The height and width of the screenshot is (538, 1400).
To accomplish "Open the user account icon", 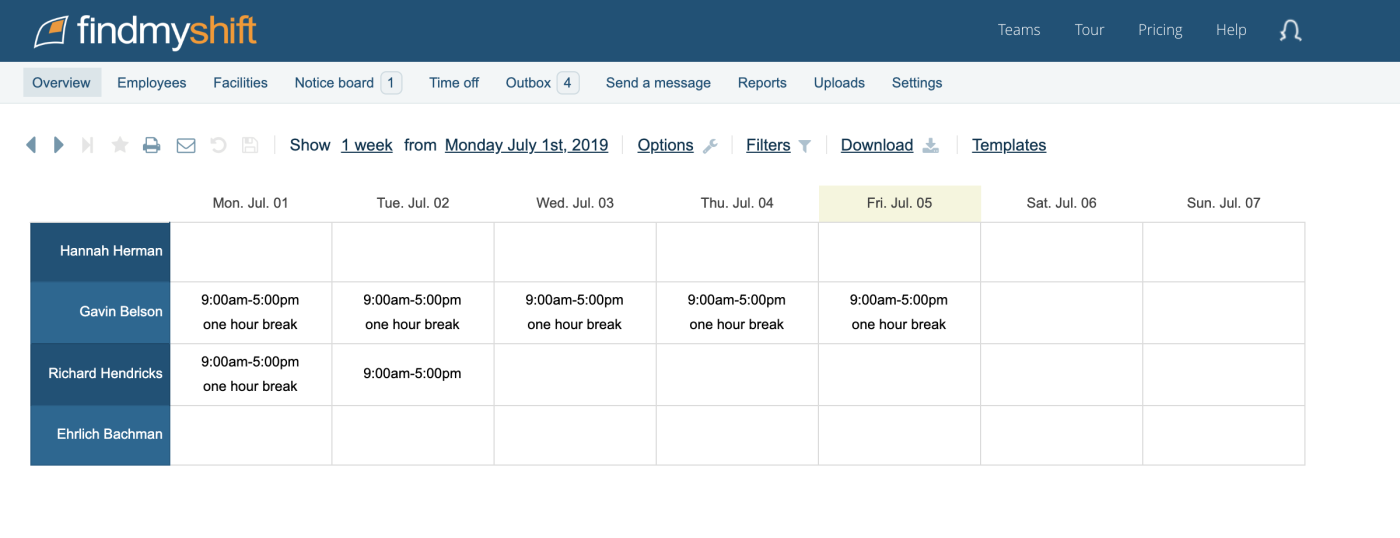I will [1291, 30].
